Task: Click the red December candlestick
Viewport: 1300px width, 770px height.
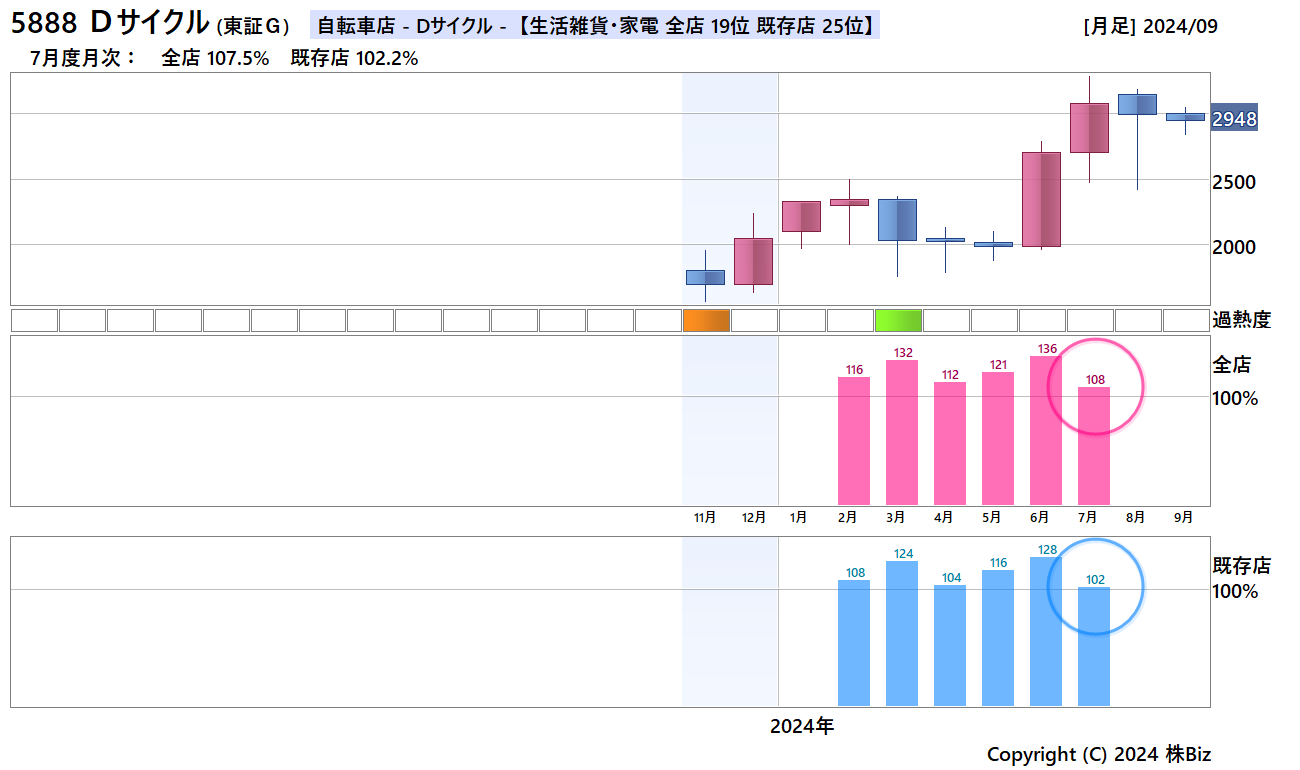Action: [753, 261]
